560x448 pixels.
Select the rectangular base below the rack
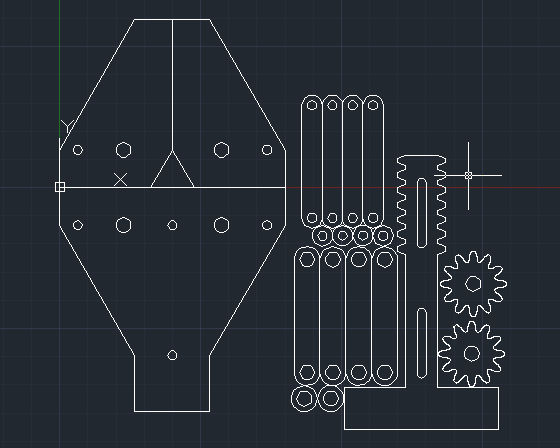421,408
